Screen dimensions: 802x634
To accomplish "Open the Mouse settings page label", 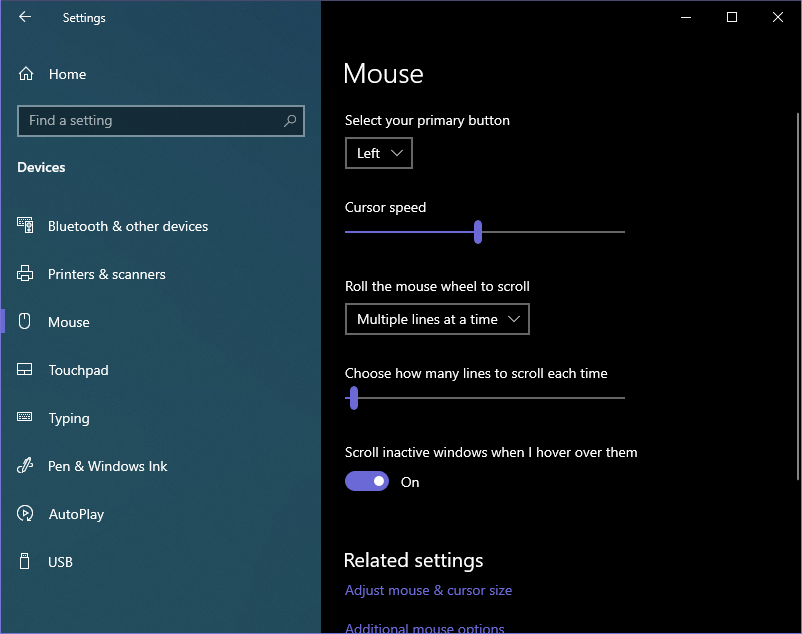I will 69,322.
